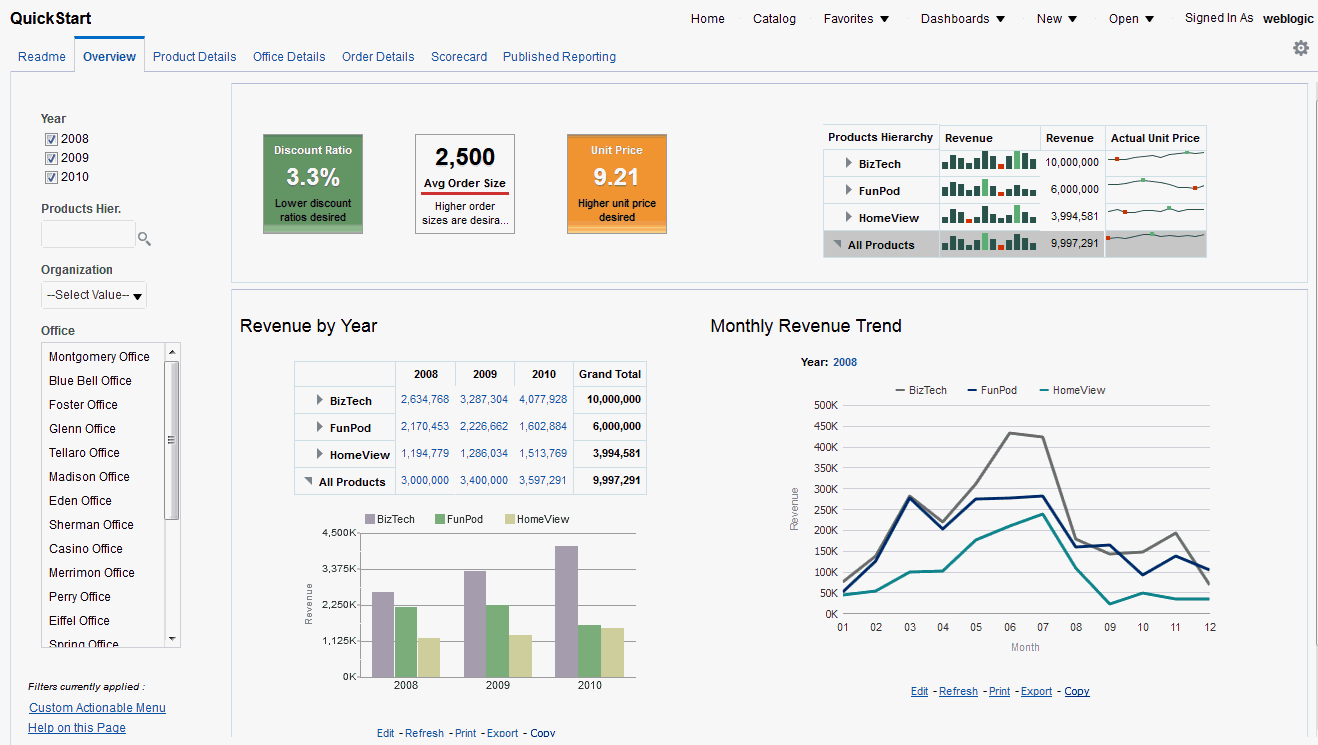Open the Product Details tab
The width and height of the screenshot is (1318, 745).
click(x=194, y=57)
